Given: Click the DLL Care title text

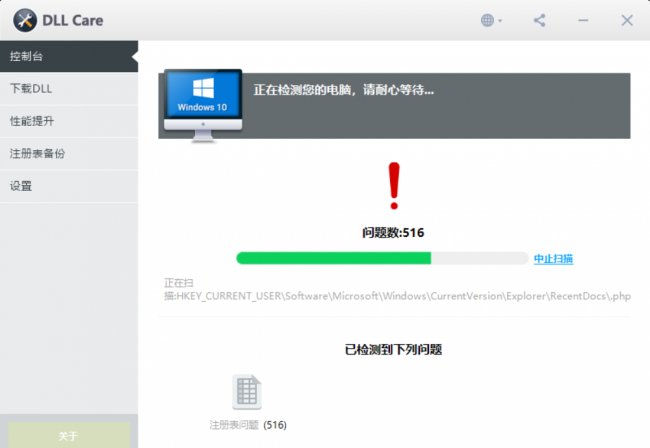Looking at the screenshot, I should 73,20.
